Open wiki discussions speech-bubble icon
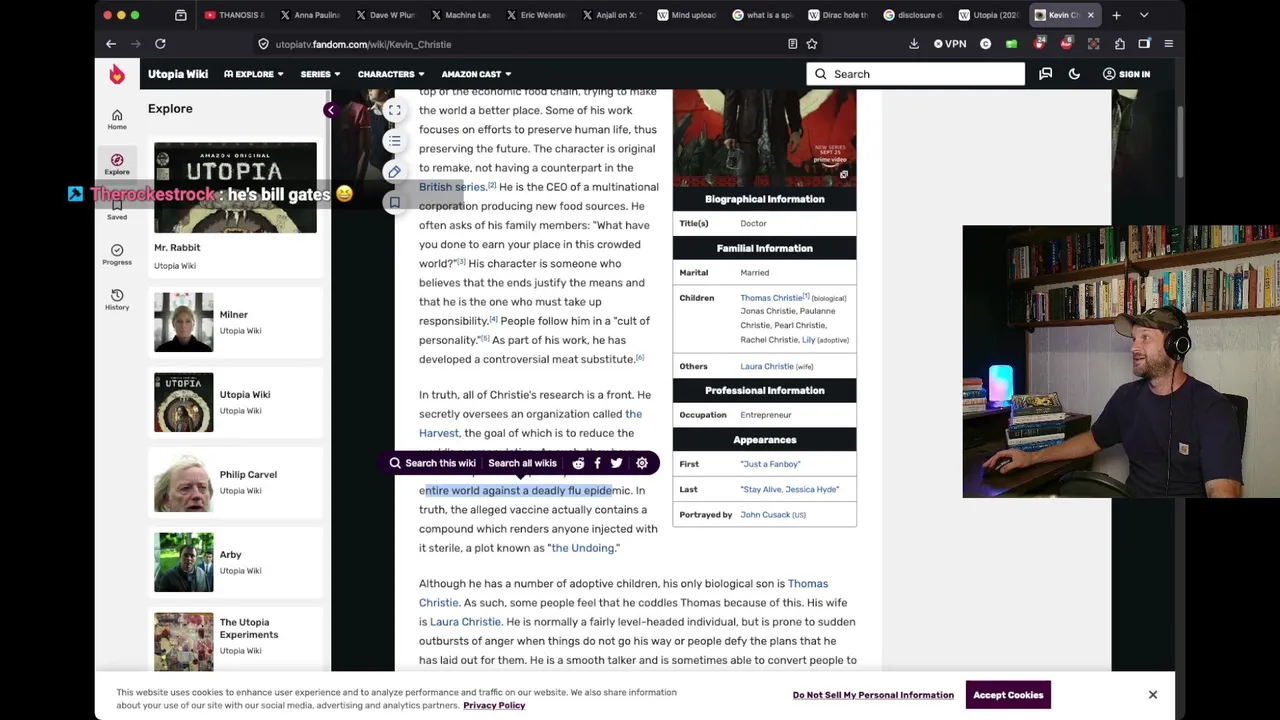 point(1045,74)
